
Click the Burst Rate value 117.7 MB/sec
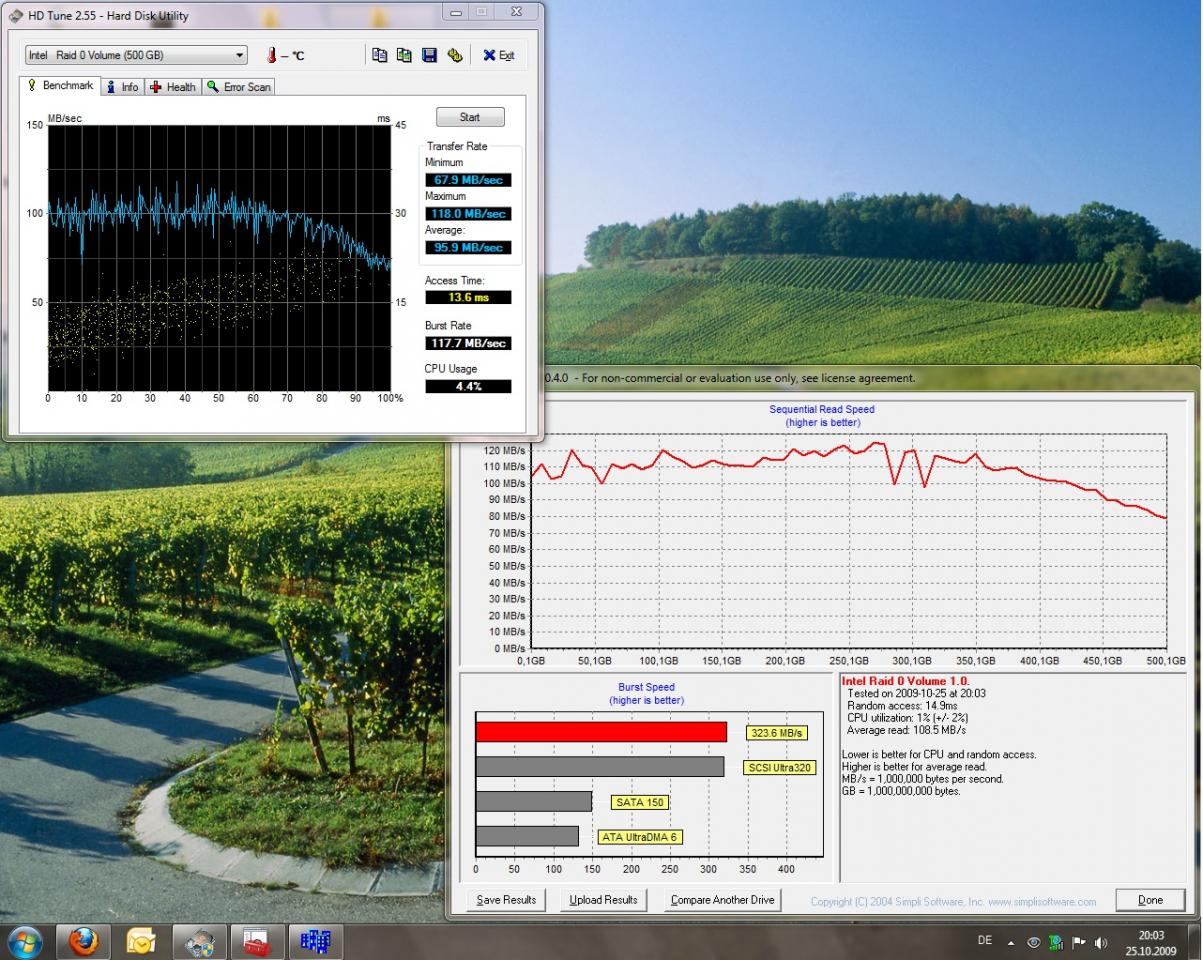(468, 343)
